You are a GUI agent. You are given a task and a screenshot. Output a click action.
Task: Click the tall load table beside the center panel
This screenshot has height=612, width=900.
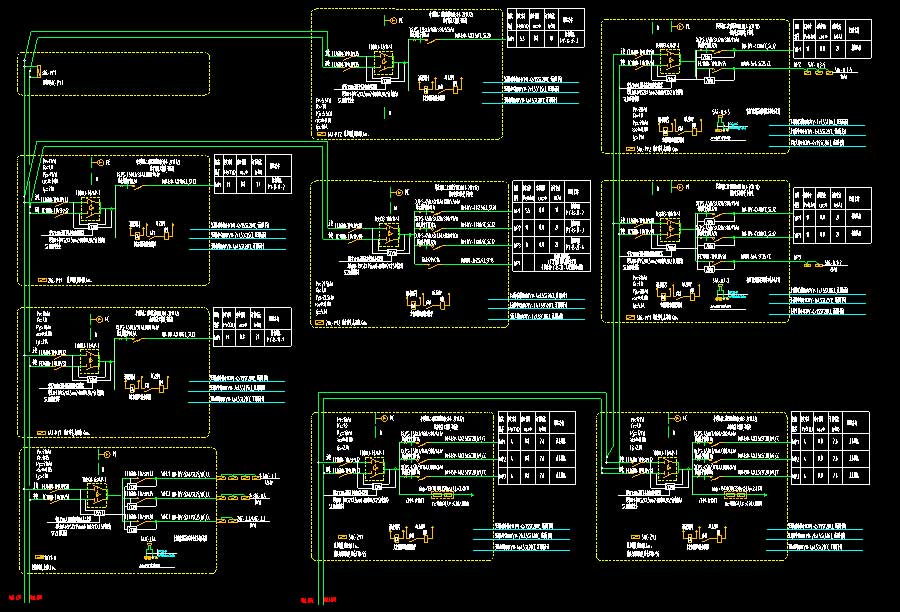[547, 226]
